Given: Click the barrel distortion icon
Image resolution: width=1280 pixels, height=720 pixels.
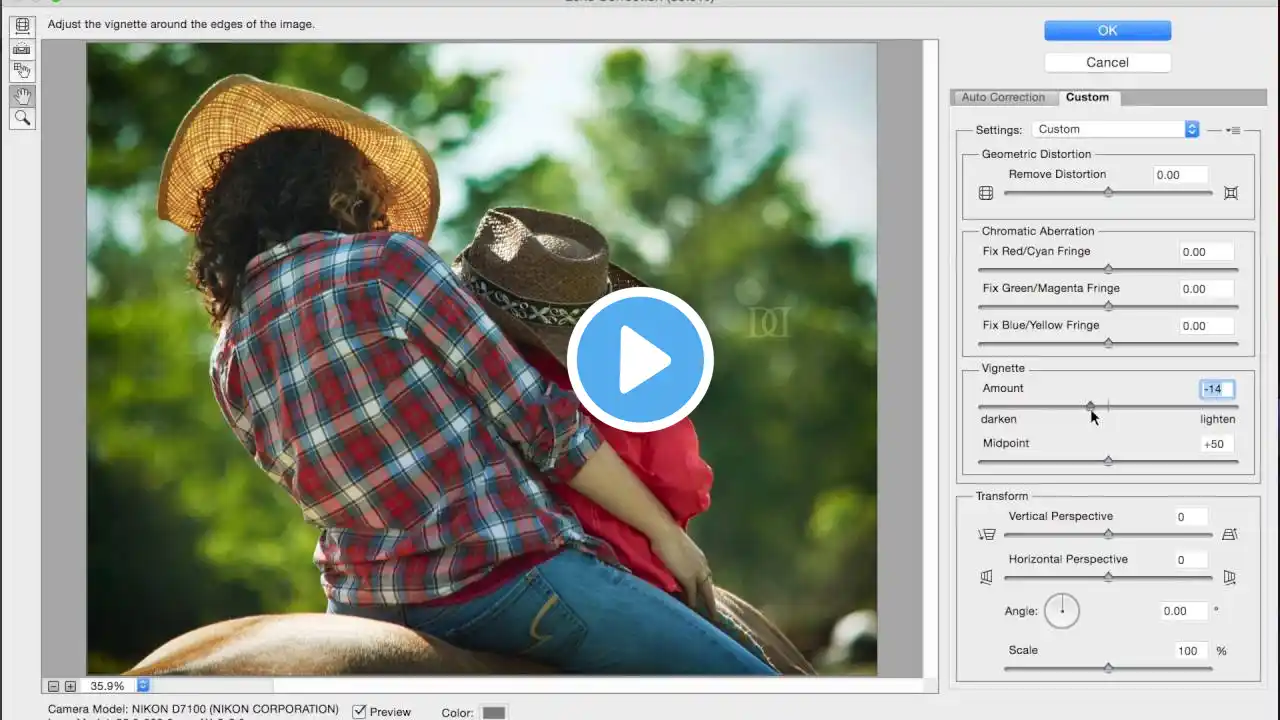Looking at the screenshot, I should (x=986, y=193).
